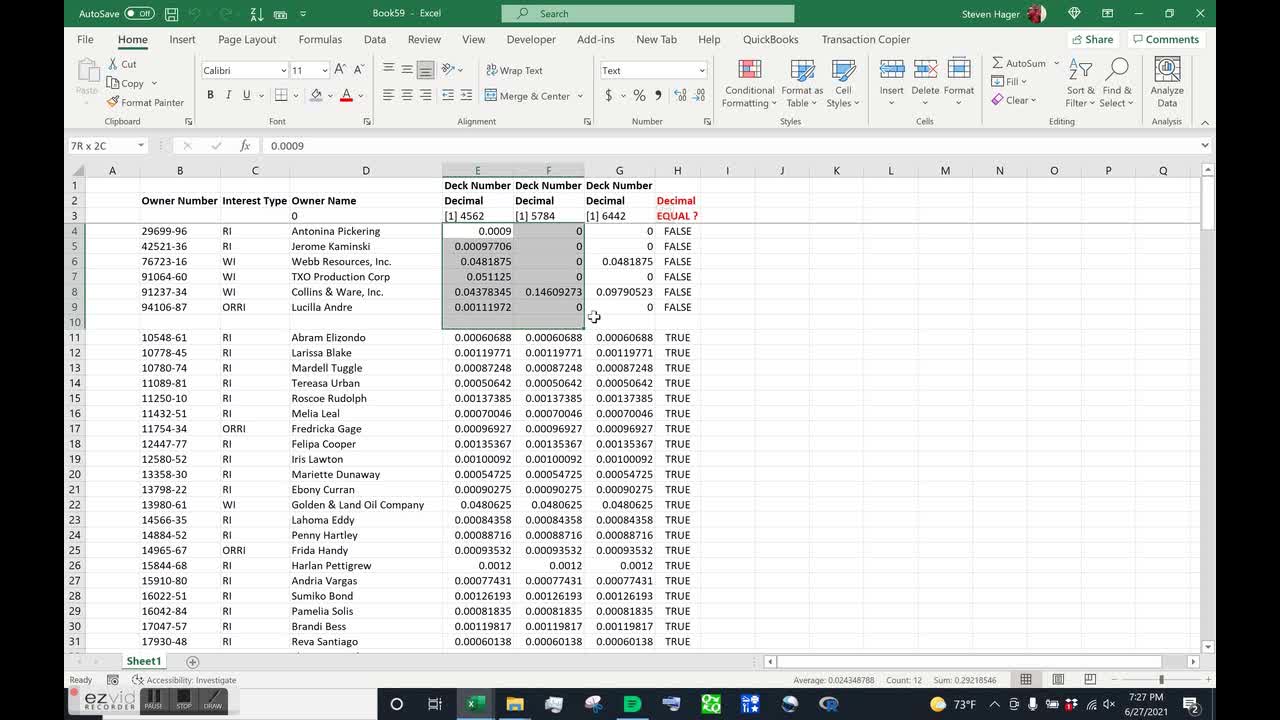Image resolution: width=1280 pixels, height=720 pixels.
Task: Open fill color dropdown arrow
Action: click(329, 96)
